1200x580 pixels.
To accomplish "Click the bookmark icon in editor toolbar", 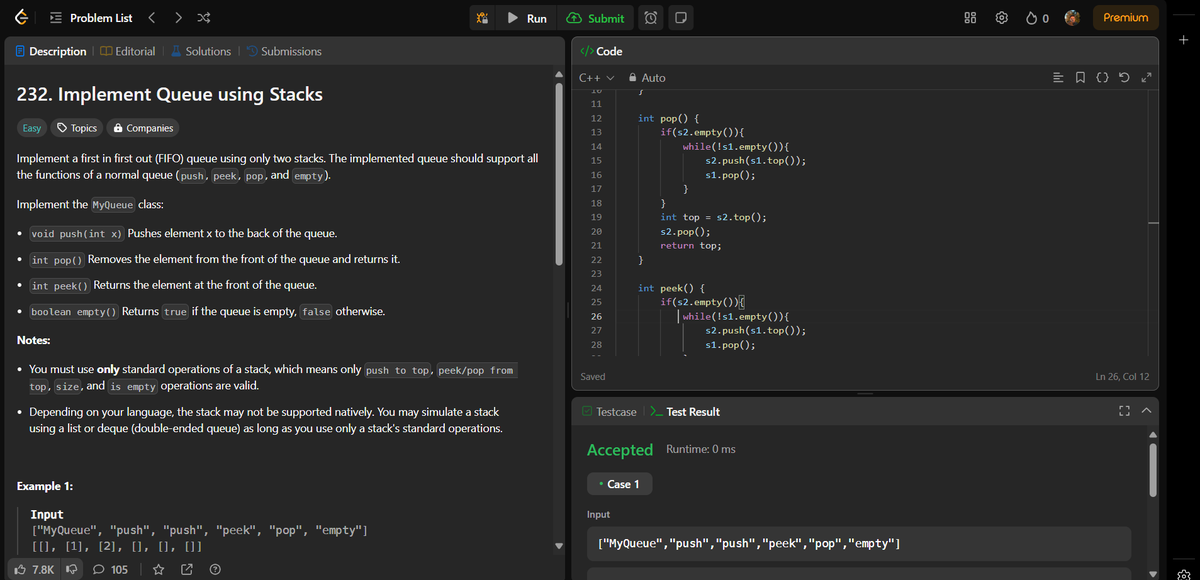I will click(x=1080, y=77).
